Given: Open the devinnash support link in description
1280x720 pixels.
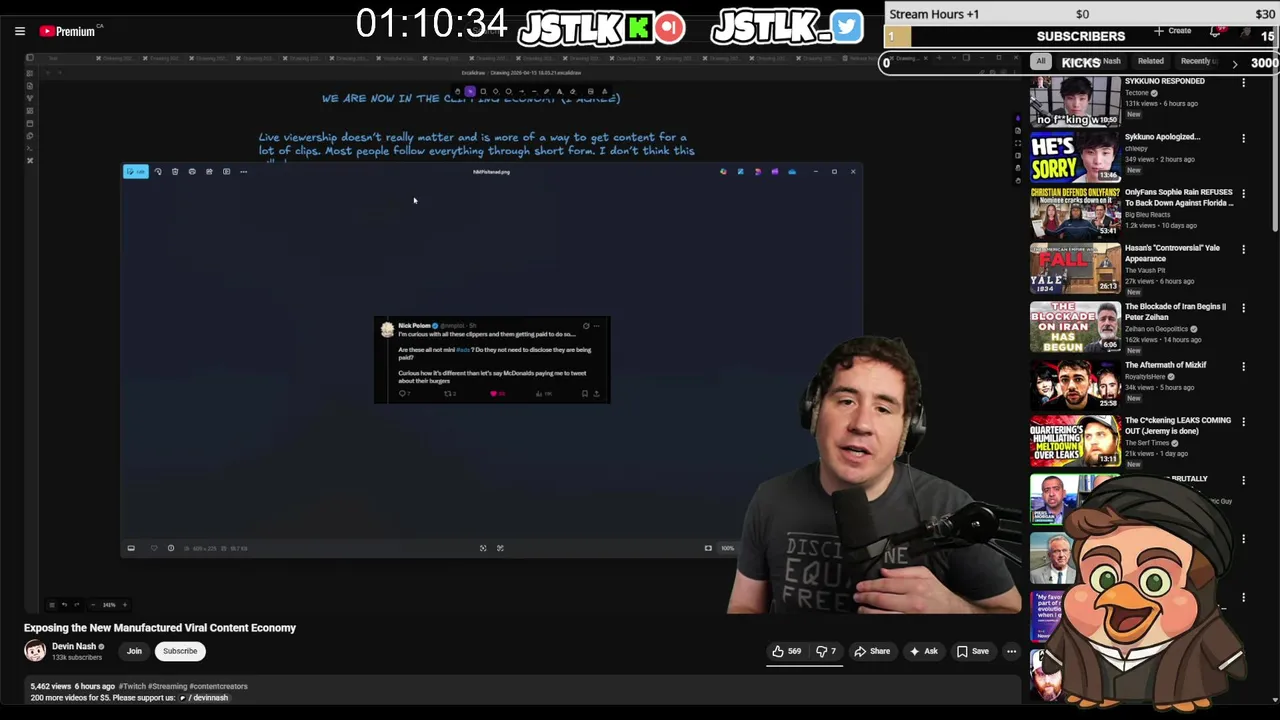Looking at the screenshot, I should [x=206, y=697].
